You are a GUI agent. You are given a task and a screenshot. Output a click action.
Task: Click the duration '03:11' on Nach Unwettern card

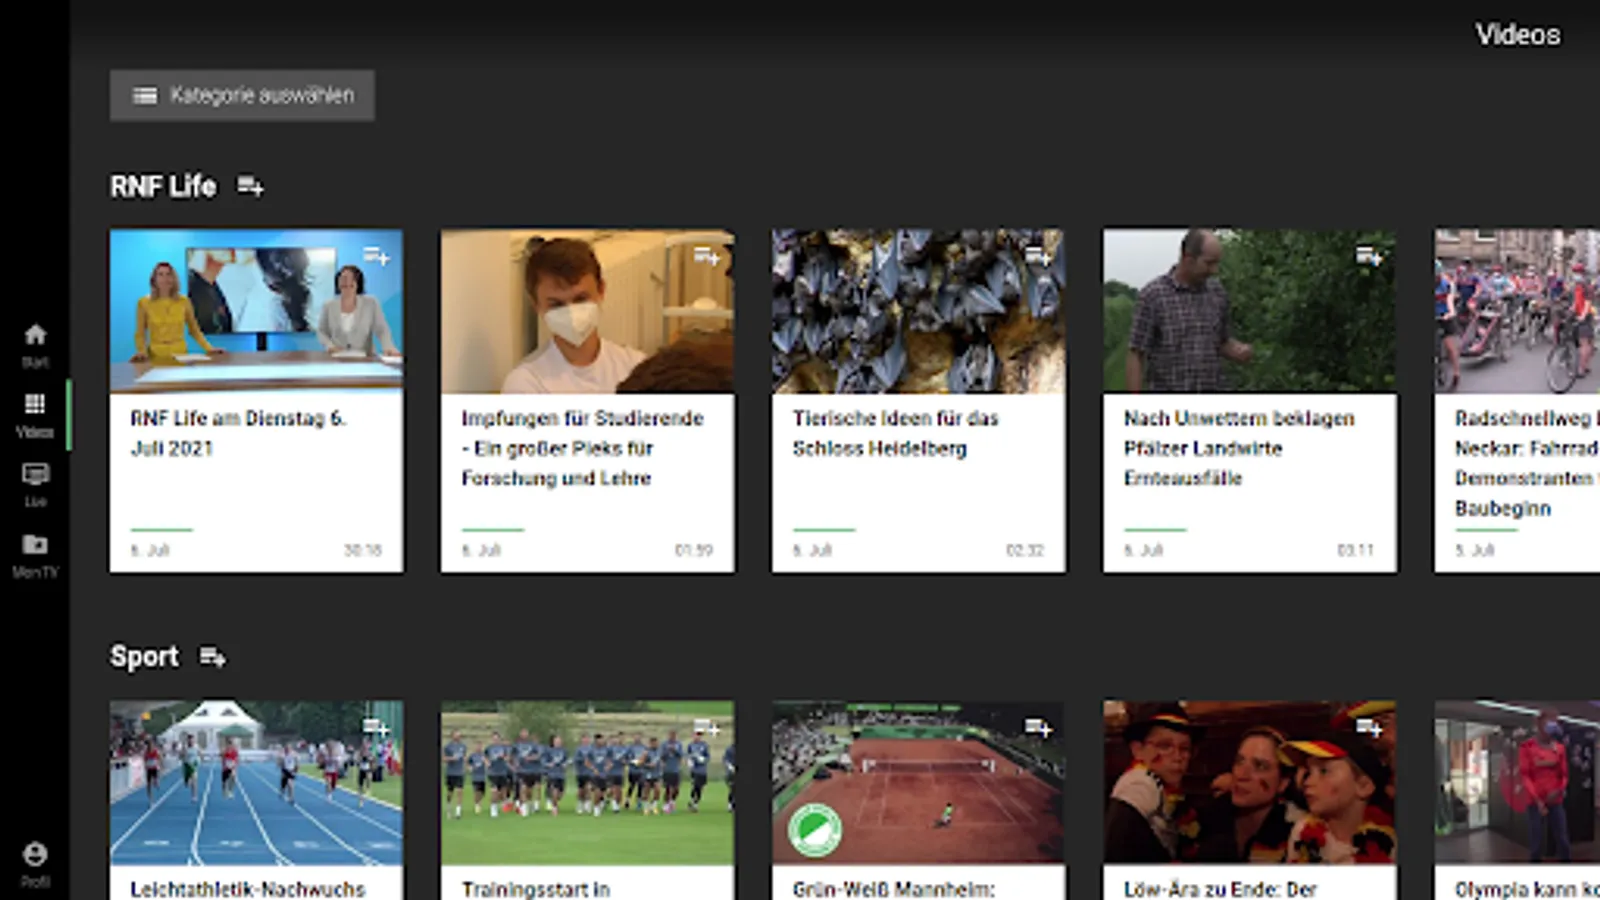[x=1356, y=550]
